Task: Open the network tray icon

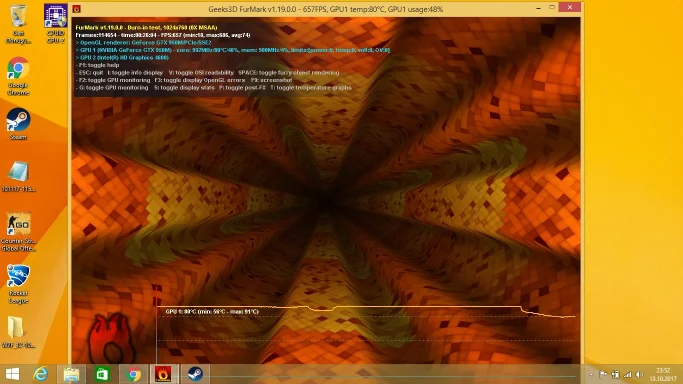Action: [x=628, y=374]
